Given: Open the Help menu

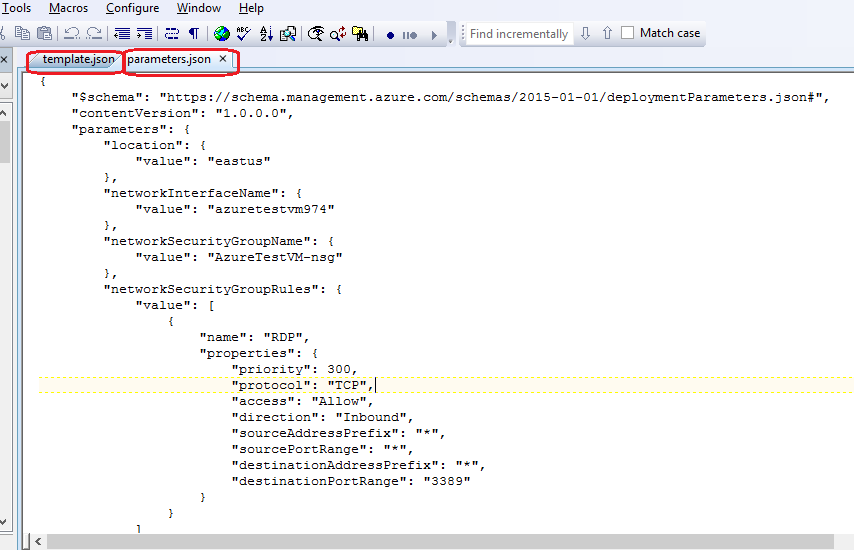Looking at the screenshot, I should tap(251, 8).
